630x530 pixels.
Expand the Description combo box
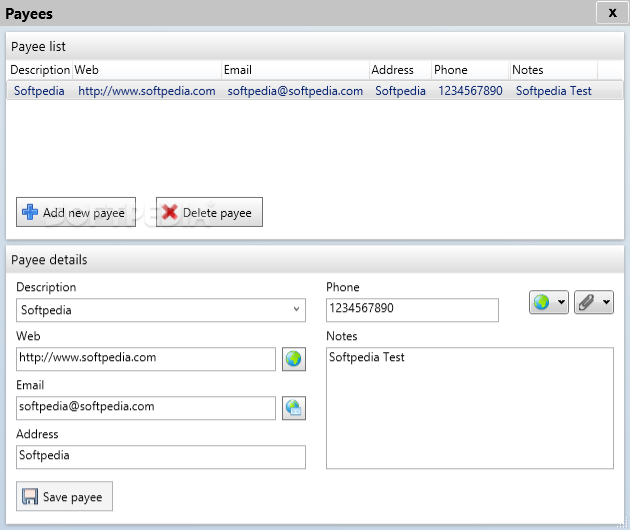[296, 309]
